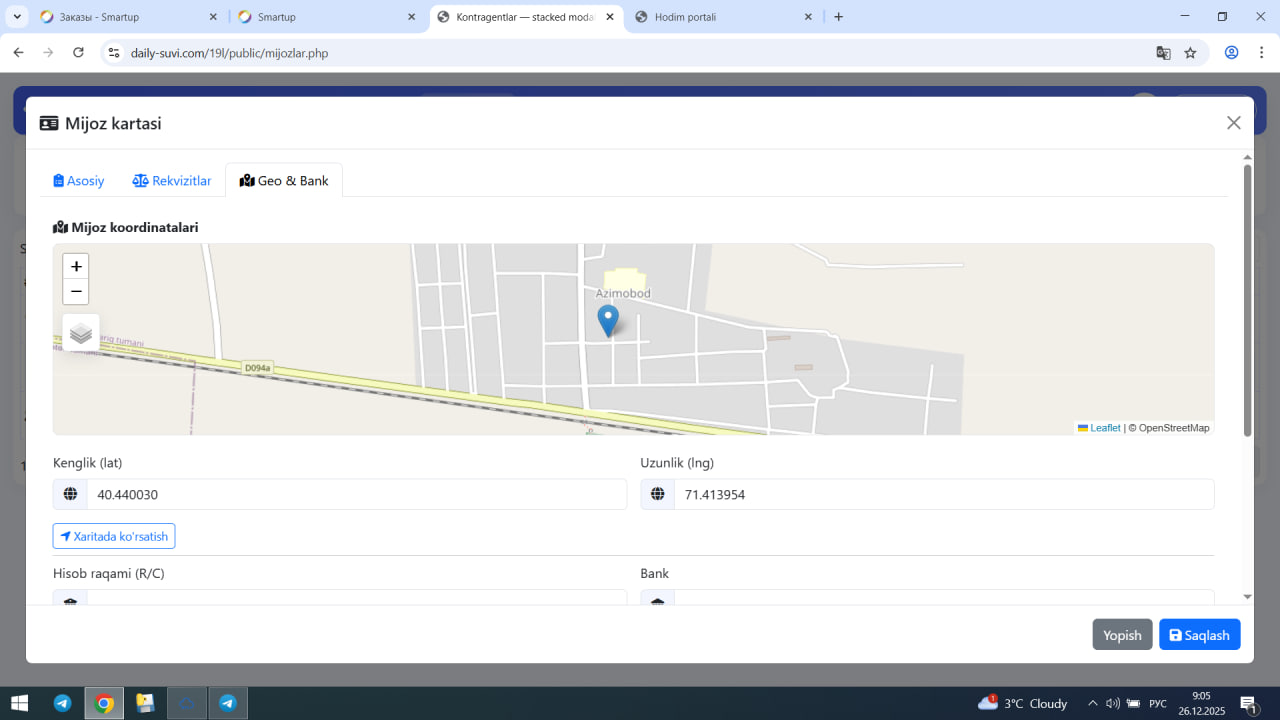Click the dialog scrollbar up arrow

coord(1247,157)
